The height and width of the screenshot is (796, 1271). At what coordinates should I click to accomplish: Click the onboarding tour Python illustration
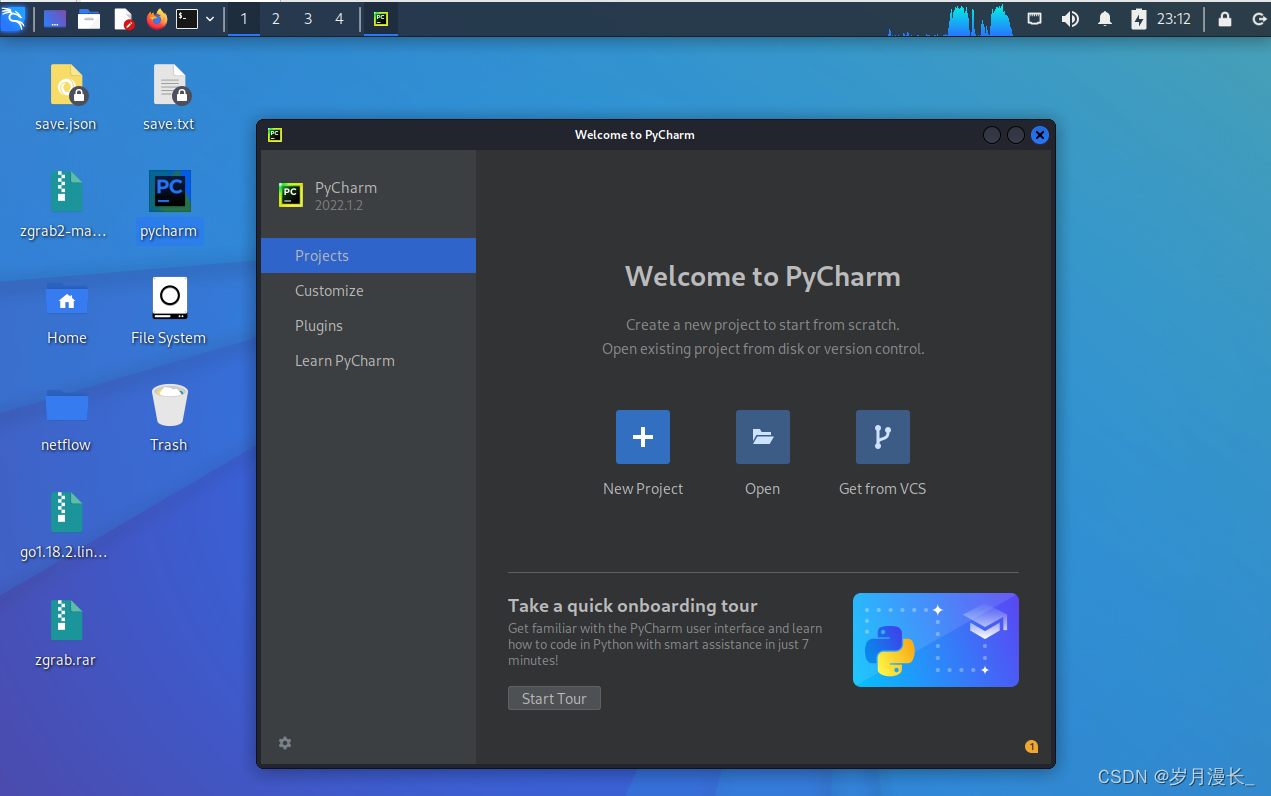pyautogui.click(x=936, y=640)
